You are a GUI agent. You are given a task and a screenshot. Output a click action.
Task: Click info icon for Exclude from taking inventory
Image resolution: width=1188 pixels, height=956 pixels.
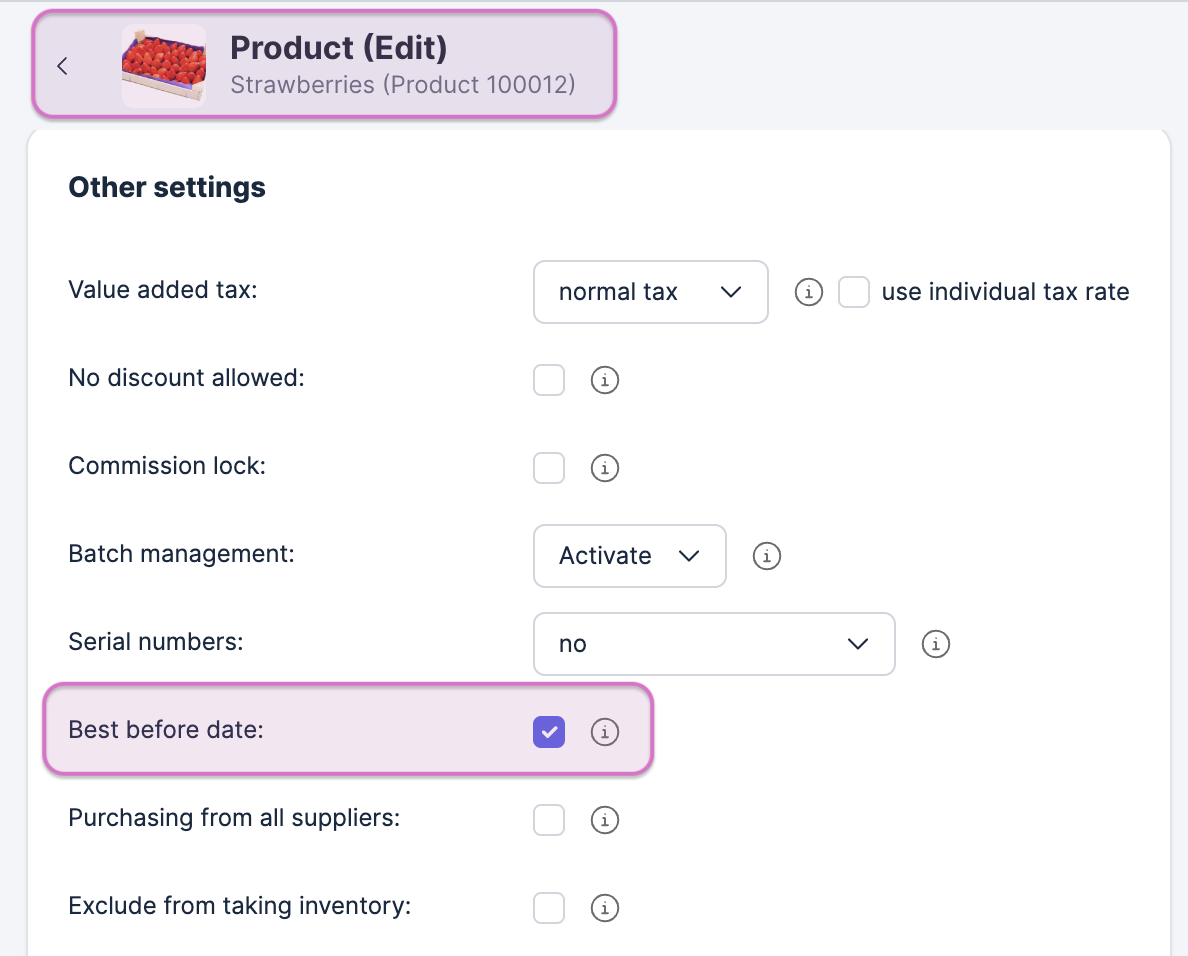click(604, 908)
